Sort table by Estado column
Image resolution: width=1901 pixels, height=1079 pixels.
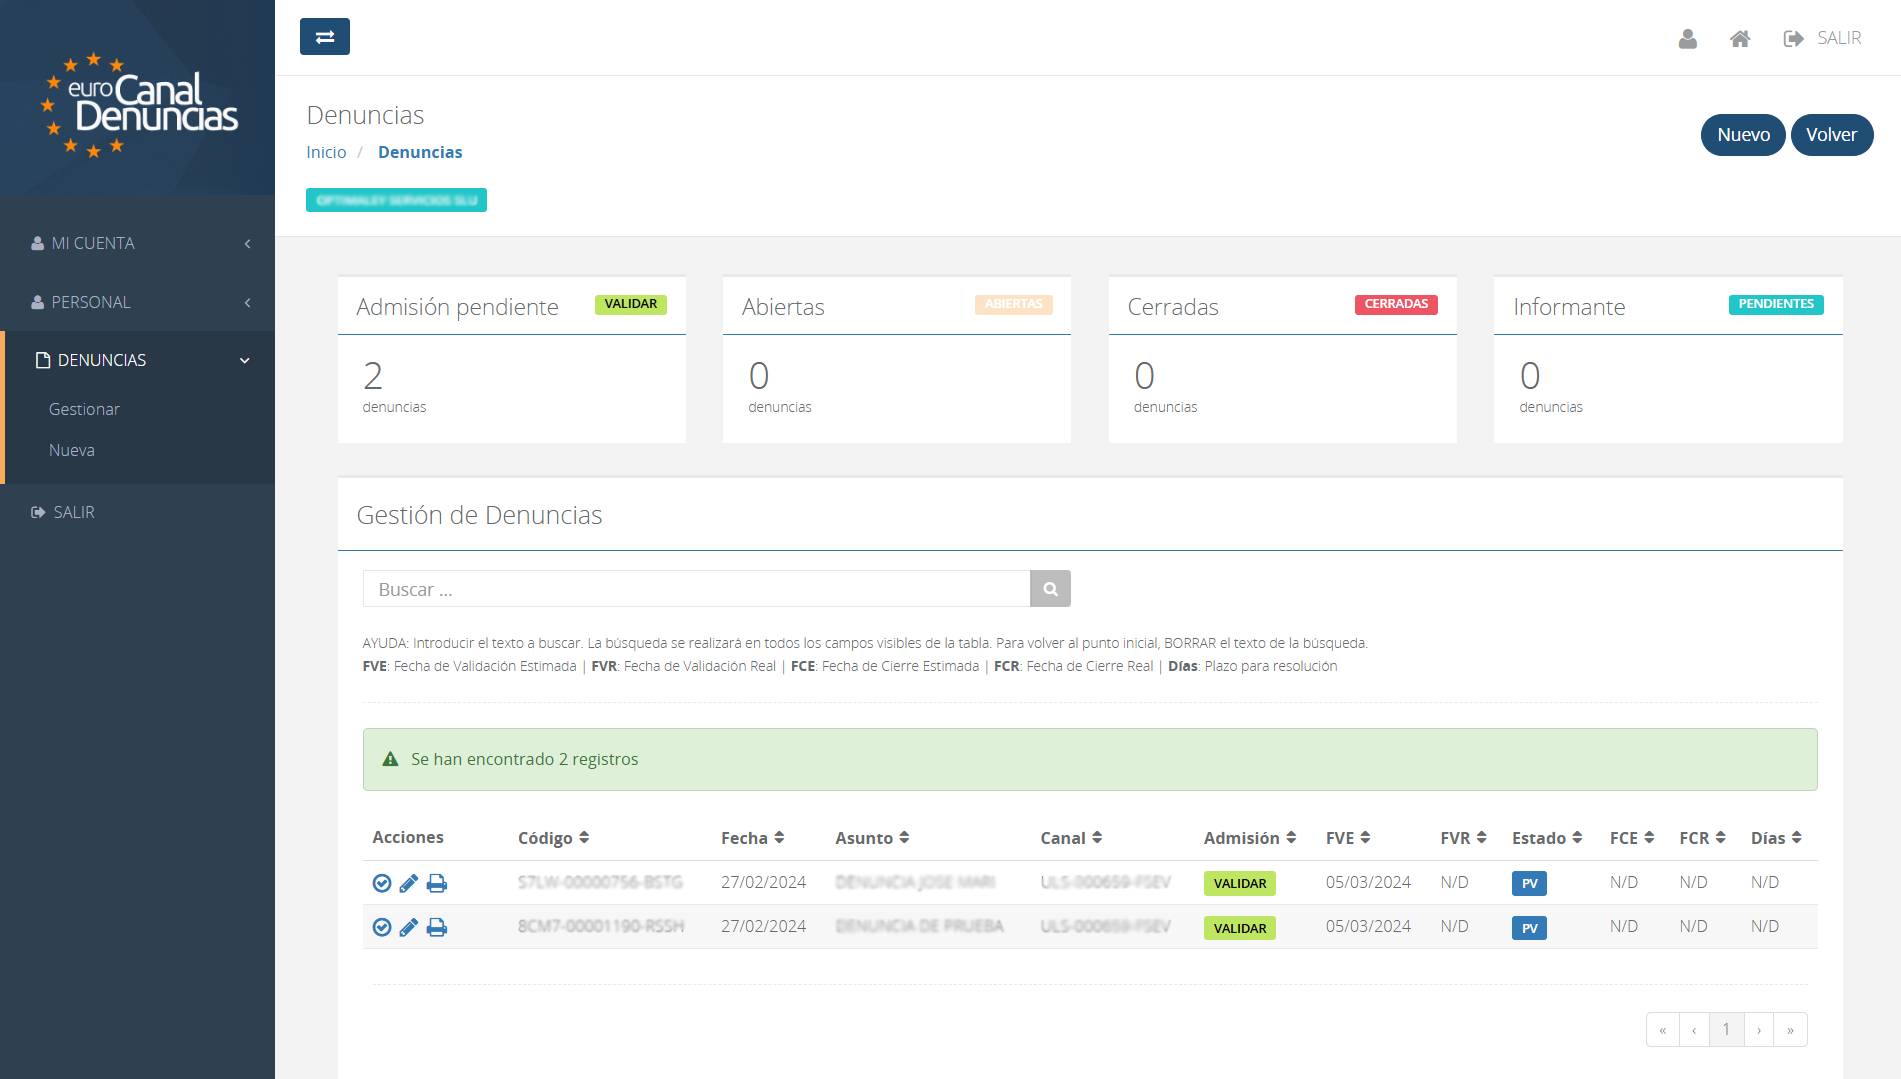coord(1547,838)
